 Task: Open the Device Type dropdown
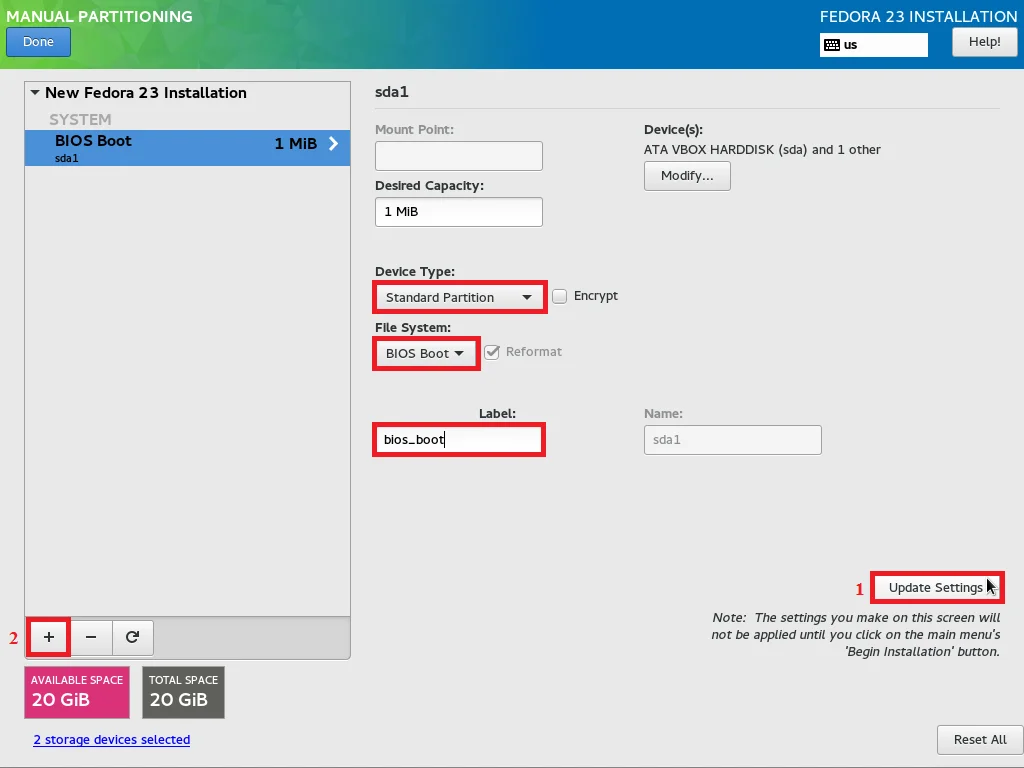point(460,297)
